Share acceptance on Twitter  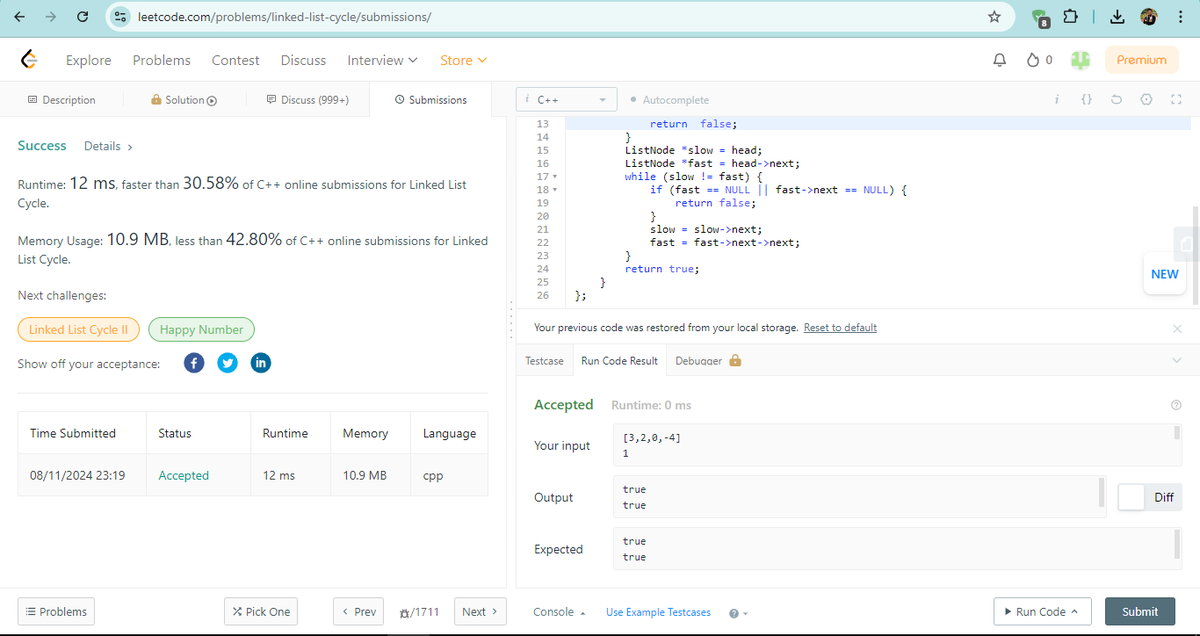pos(227,363)
